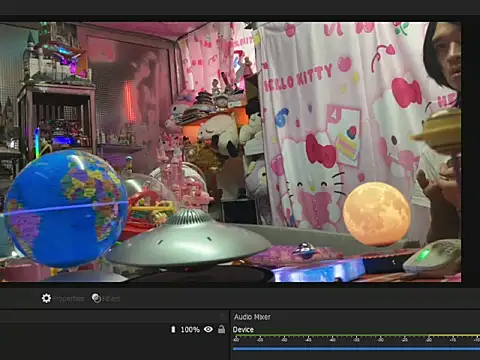480x360 pixels.
Task: Click the Audio Mixer panel title
Action: pyautogui.click(x=252, y=317)
